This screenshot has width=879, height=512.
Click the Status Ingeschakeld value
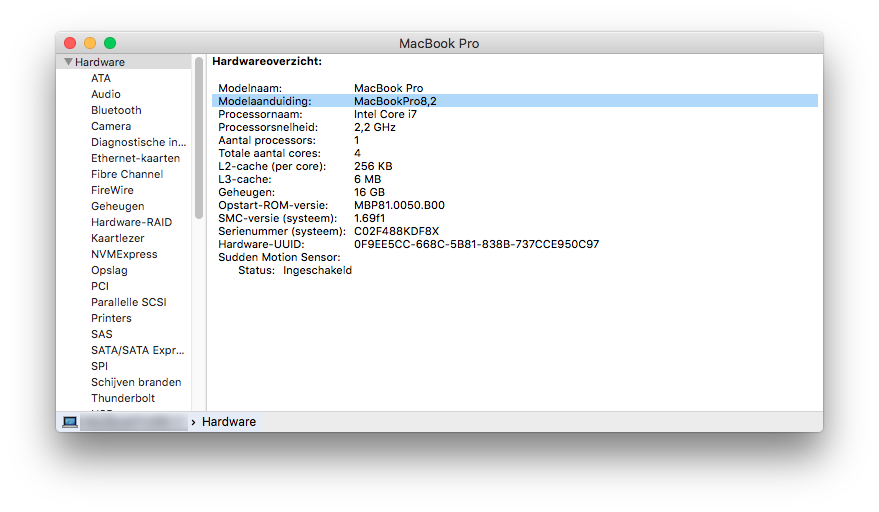[317, 270]
